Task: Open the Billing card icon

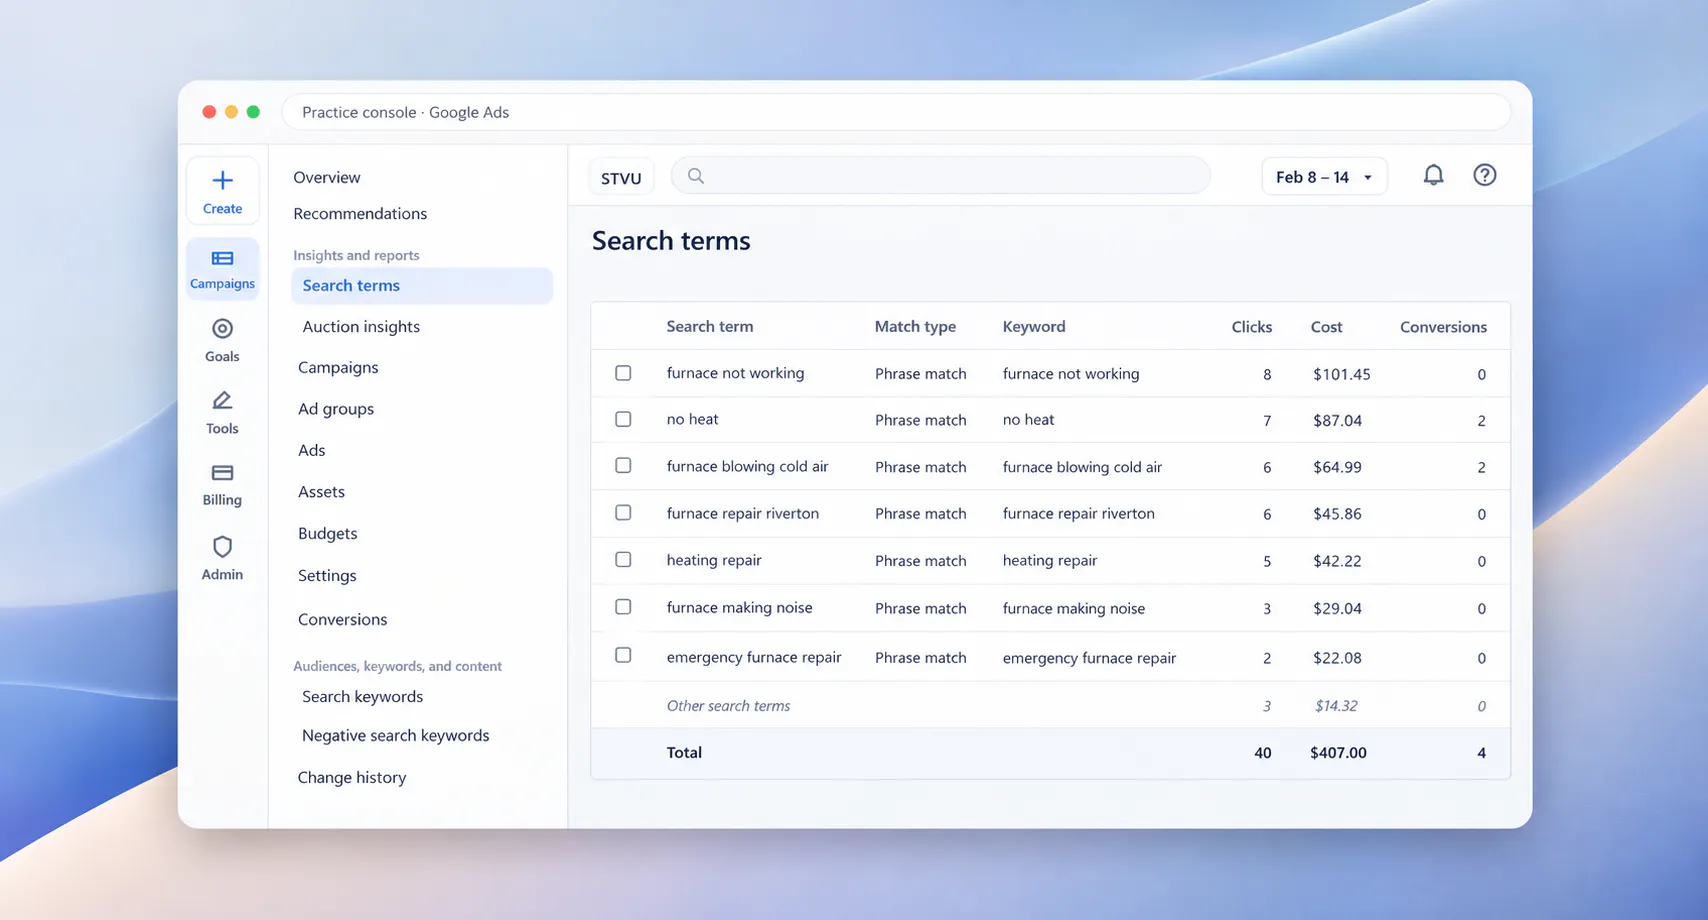Action: pos(222,473)
